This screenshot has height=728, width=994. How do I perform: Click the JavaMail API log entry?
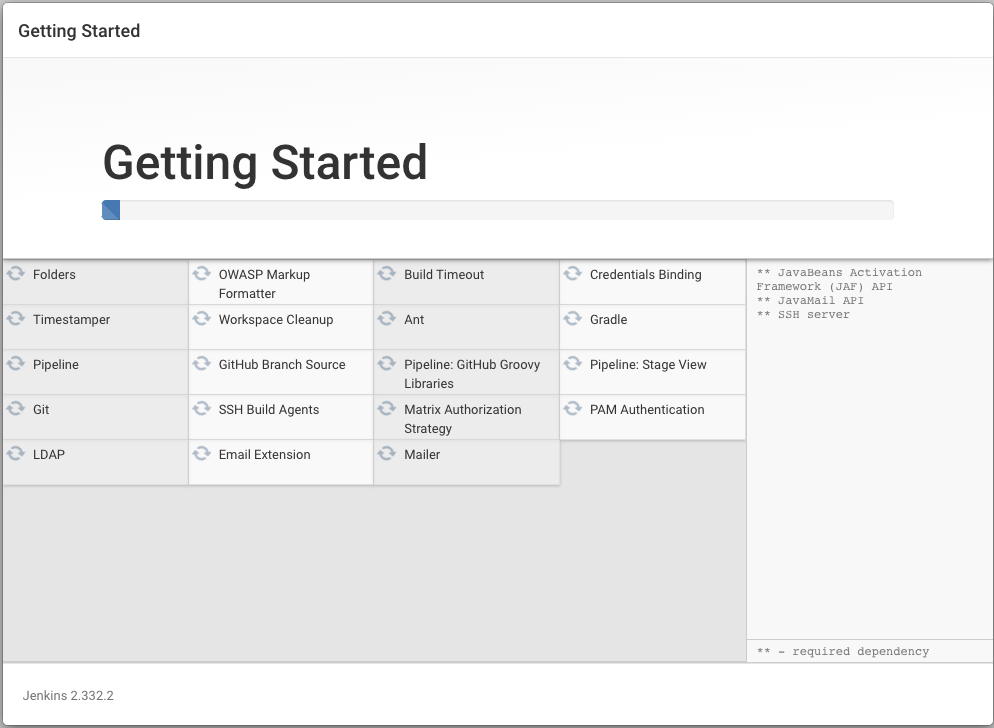[810, 301]
